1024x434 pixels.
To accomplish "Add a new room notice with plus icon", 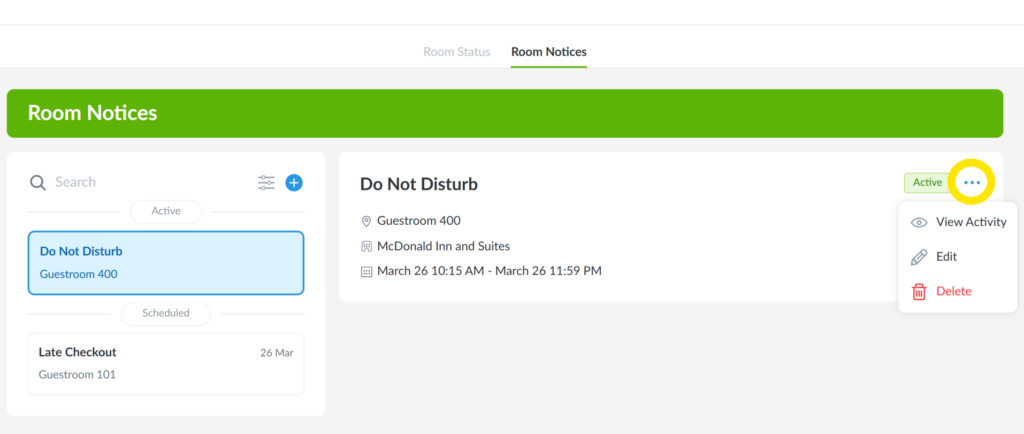I will [x=294, y=182].
